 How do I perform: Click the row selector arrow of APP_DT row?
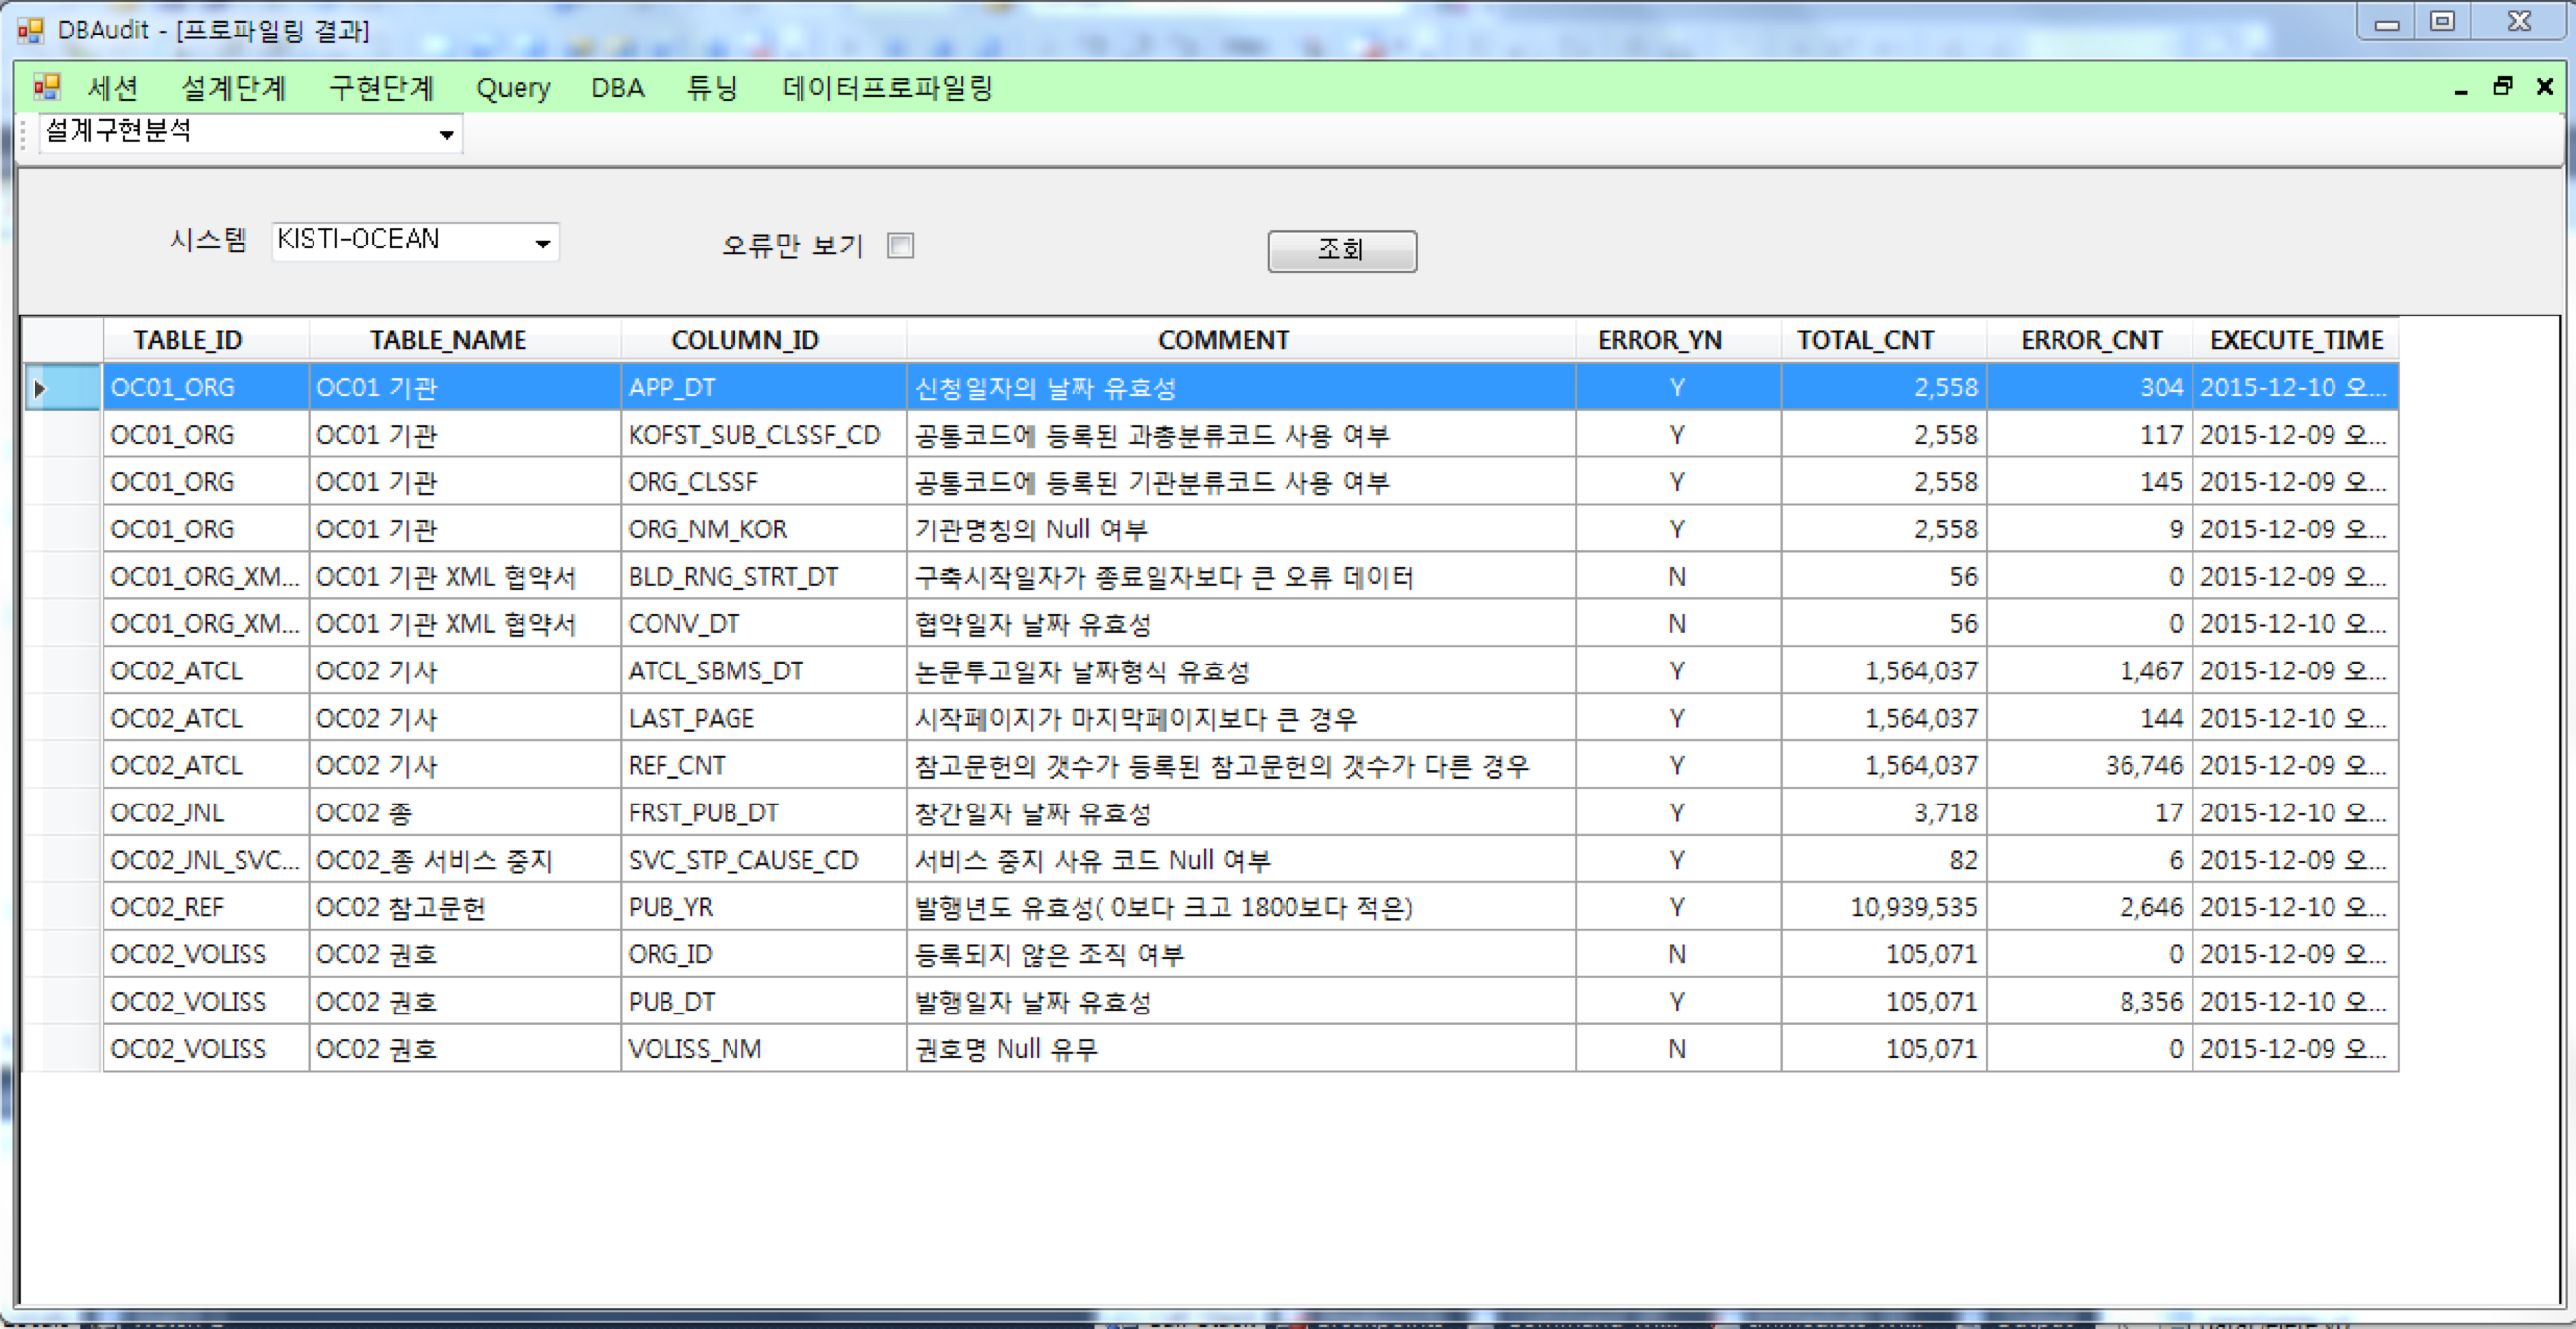point(62,388)
